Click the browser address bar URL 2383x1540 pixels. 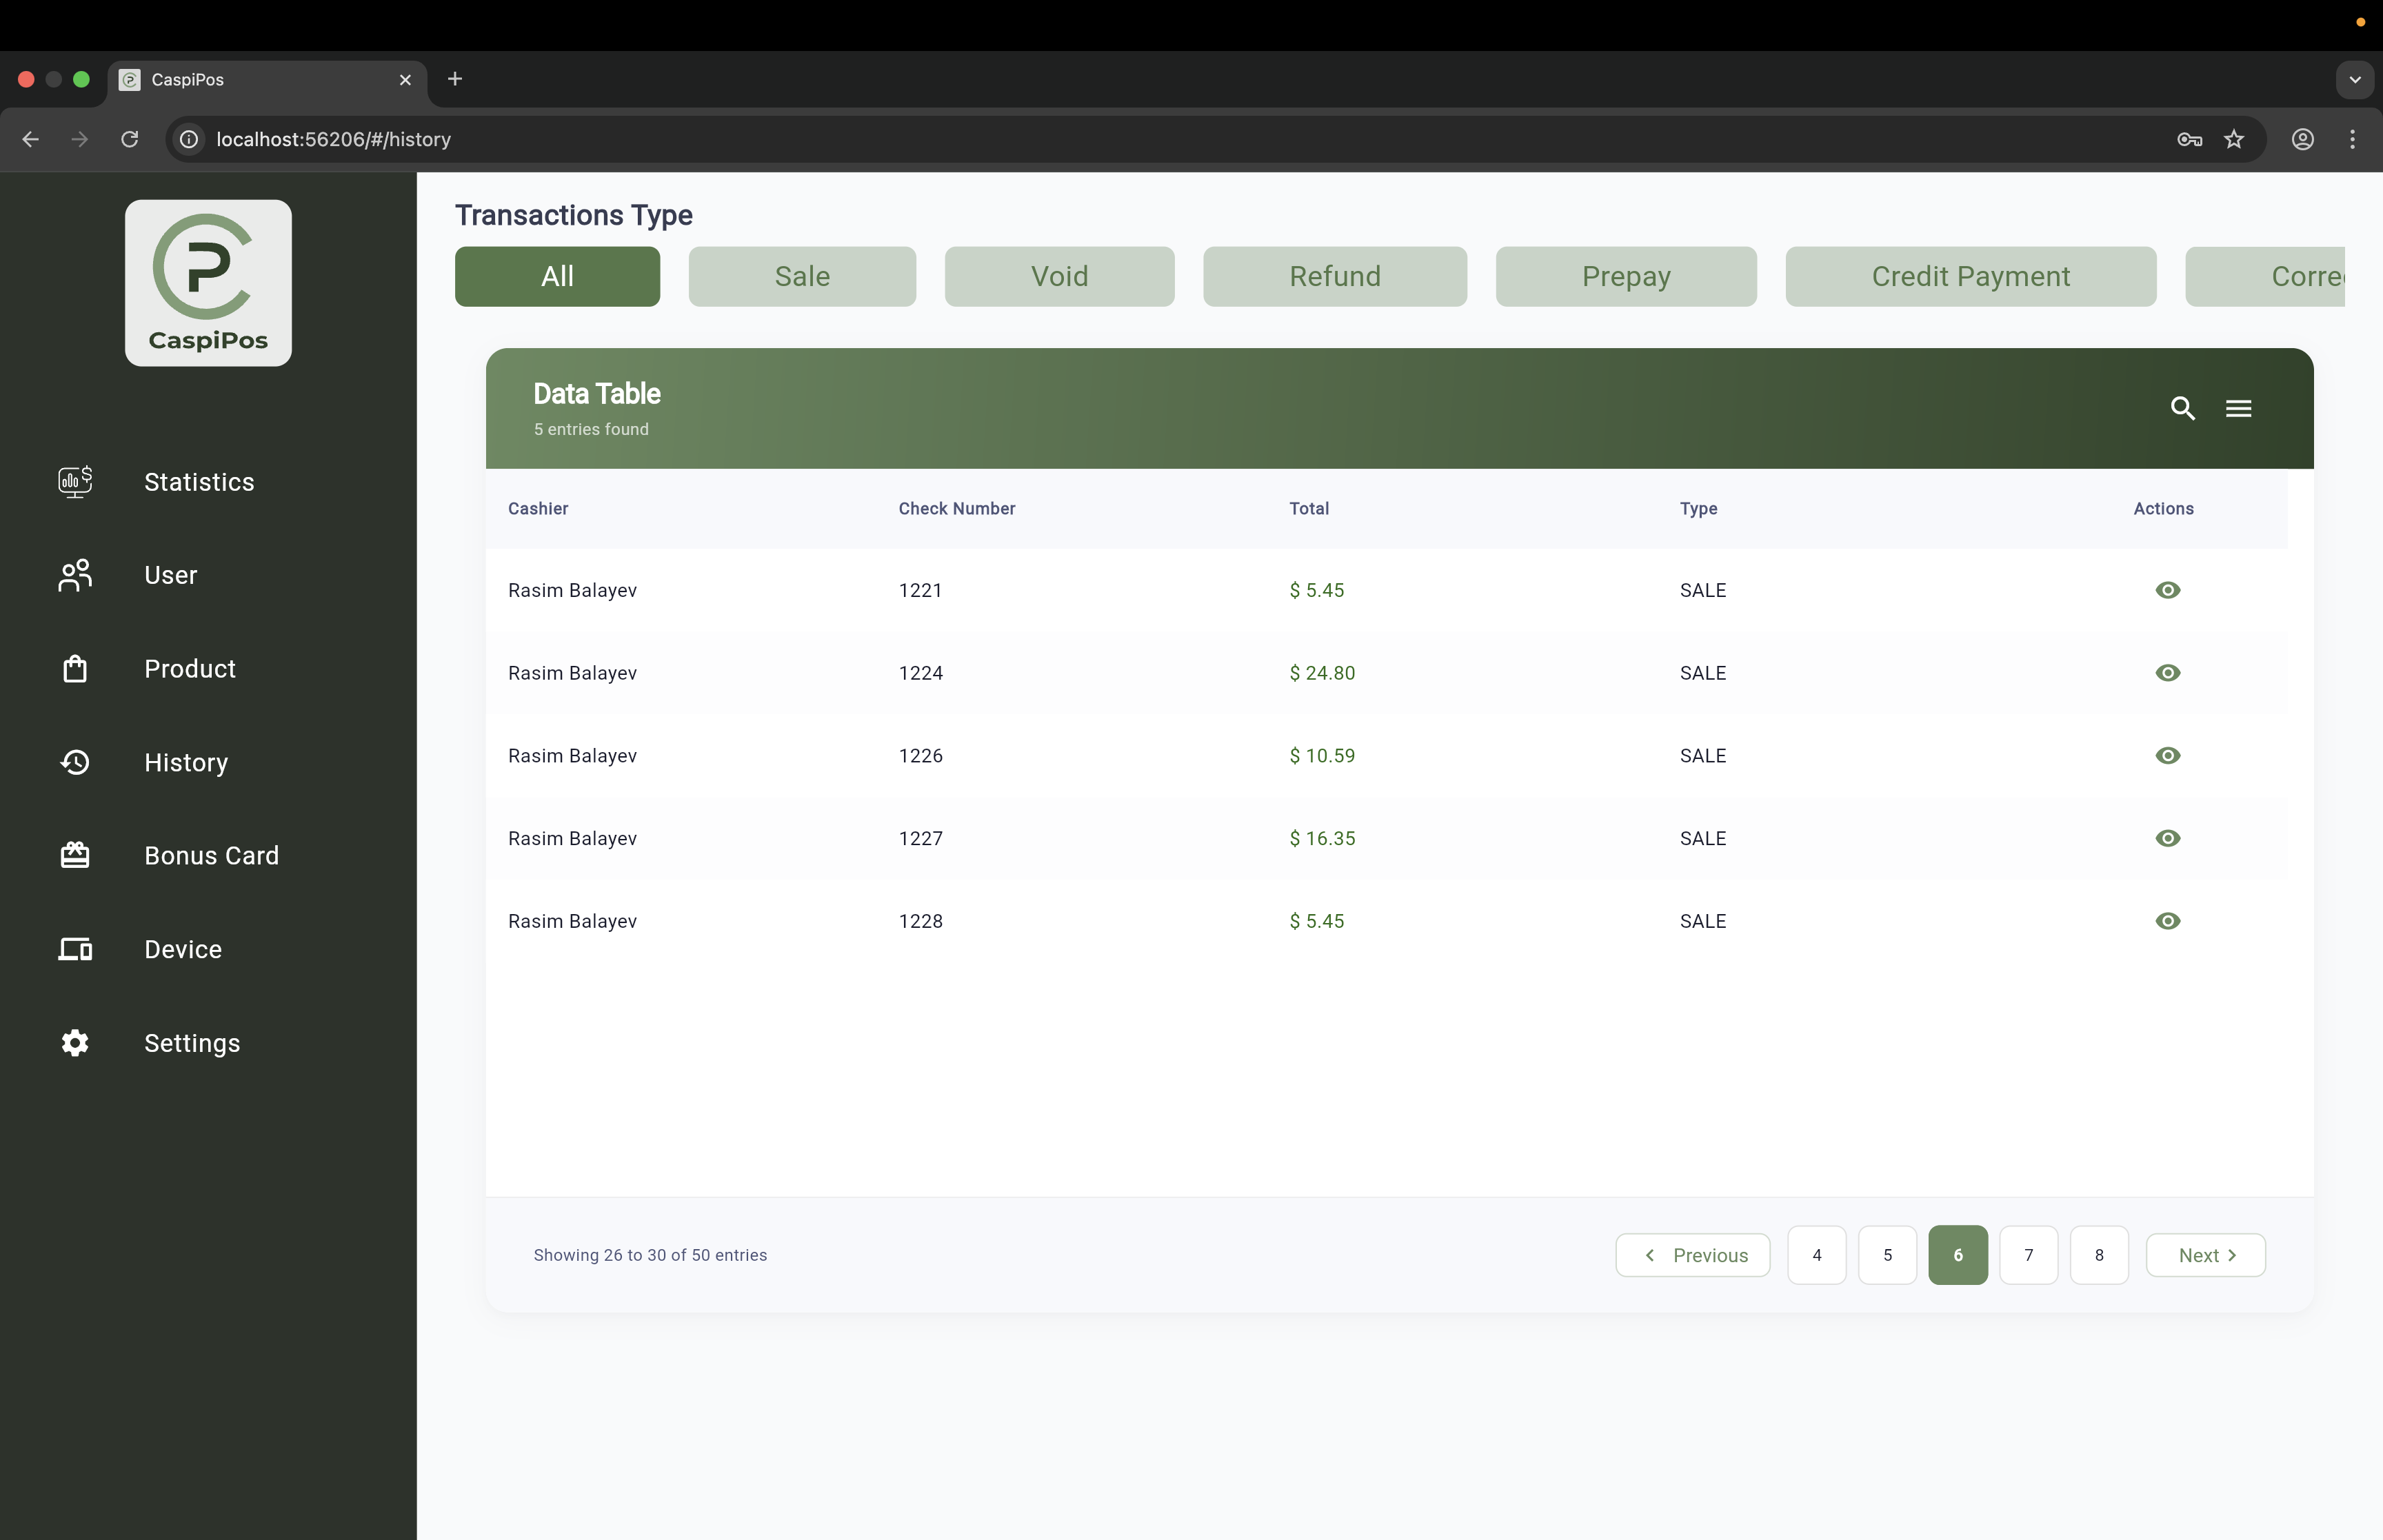(x=333, y=139)
